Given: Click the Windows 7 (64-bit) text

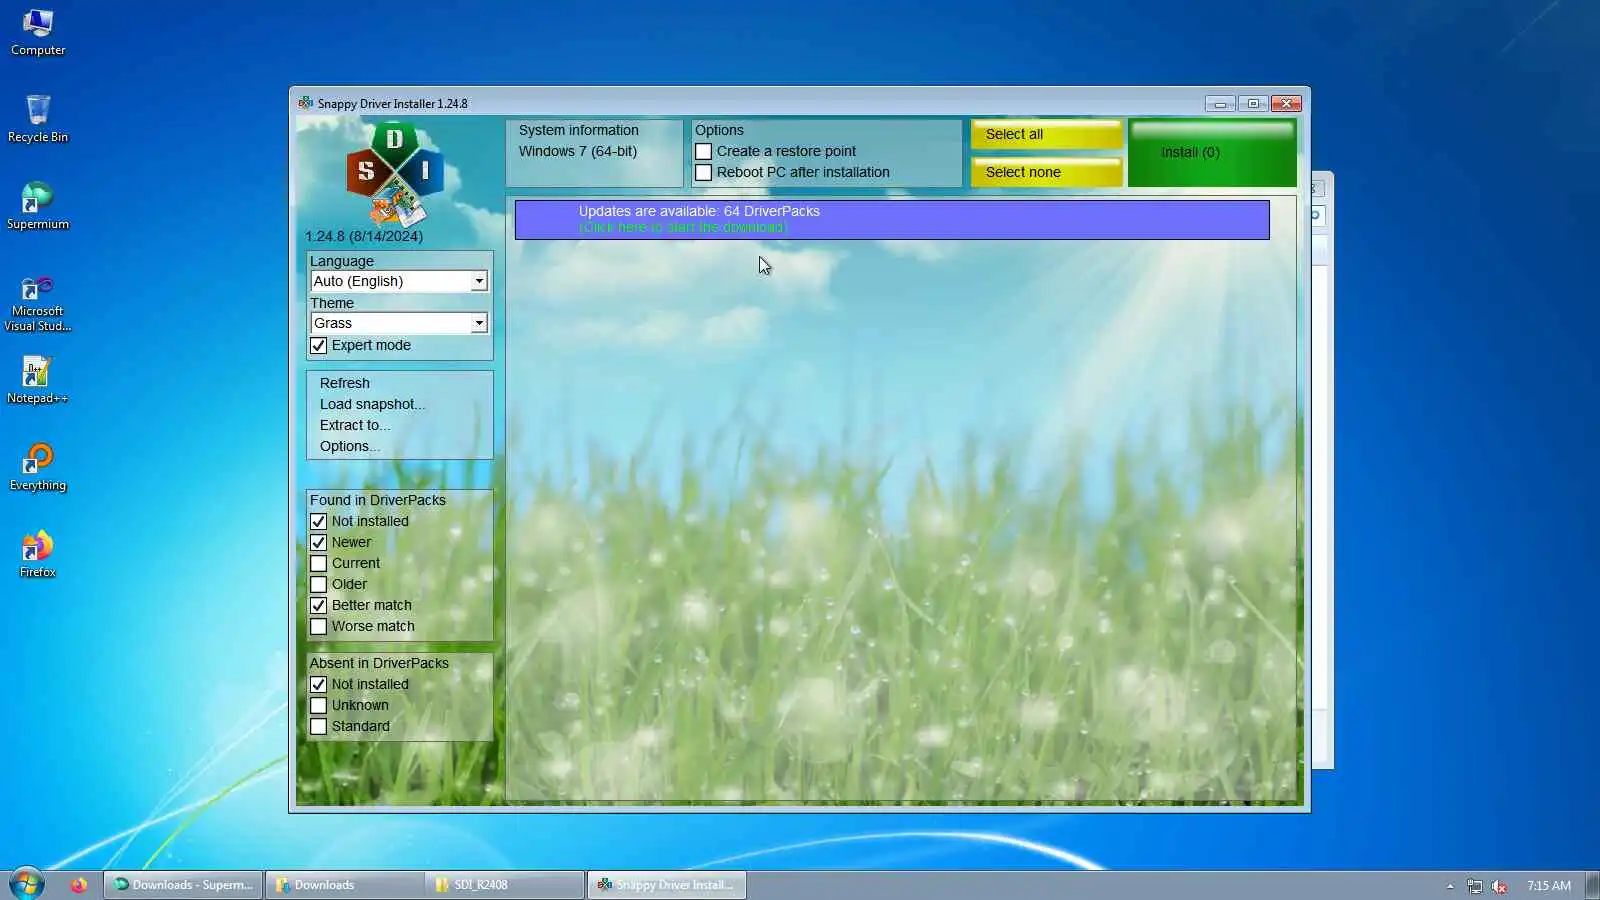Looking at the screenshot, I should (578, 151).
